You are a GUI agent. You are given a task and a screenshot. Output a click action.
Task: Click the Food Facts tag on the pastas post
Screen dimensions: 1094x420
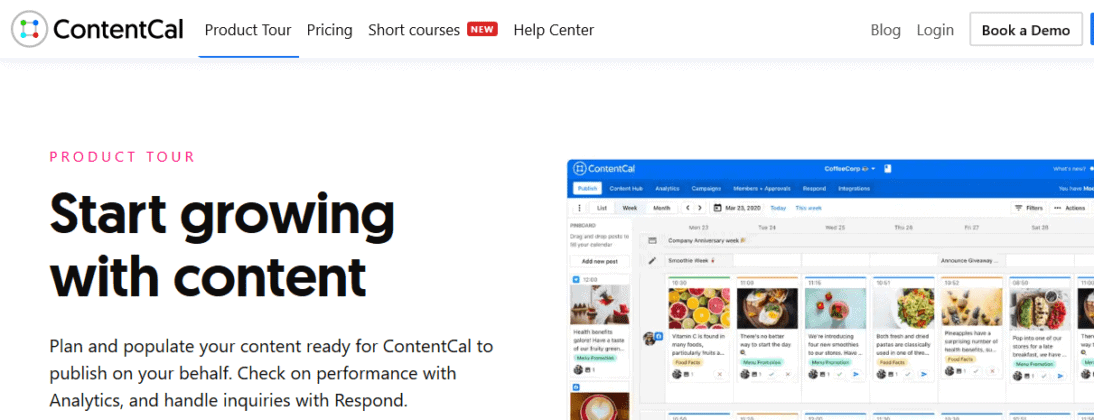[x=892, y=363]
